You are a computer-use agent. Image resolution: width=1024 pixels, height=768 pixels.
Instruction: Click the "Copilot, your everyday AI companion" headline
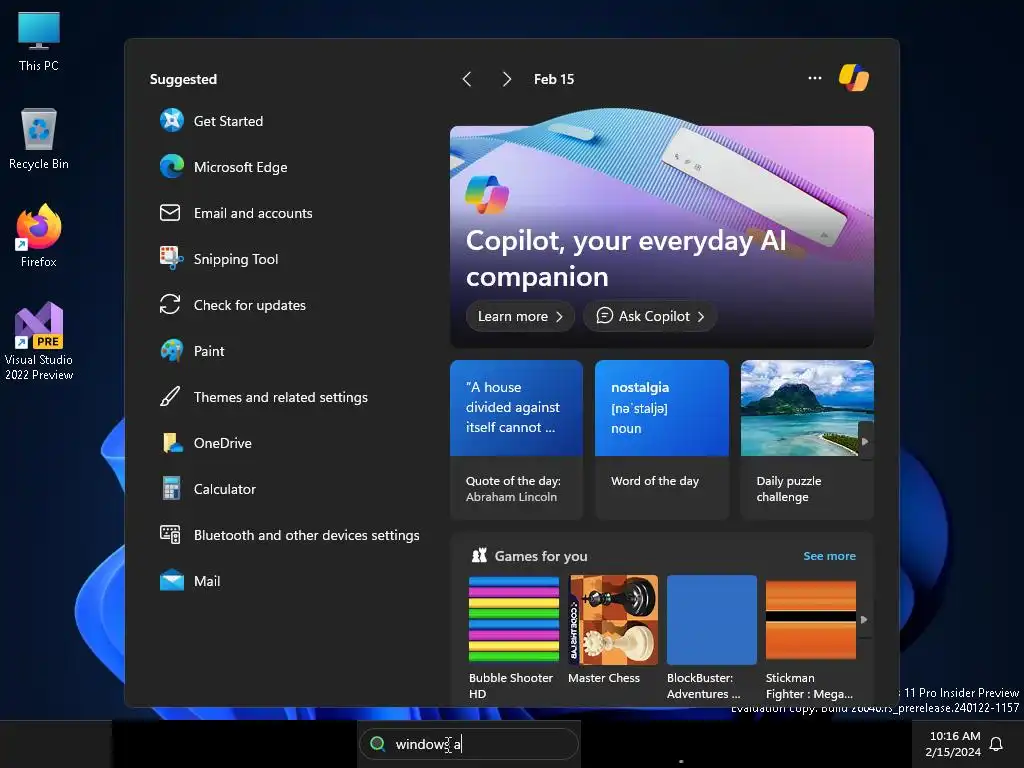[x=626, y=259]
